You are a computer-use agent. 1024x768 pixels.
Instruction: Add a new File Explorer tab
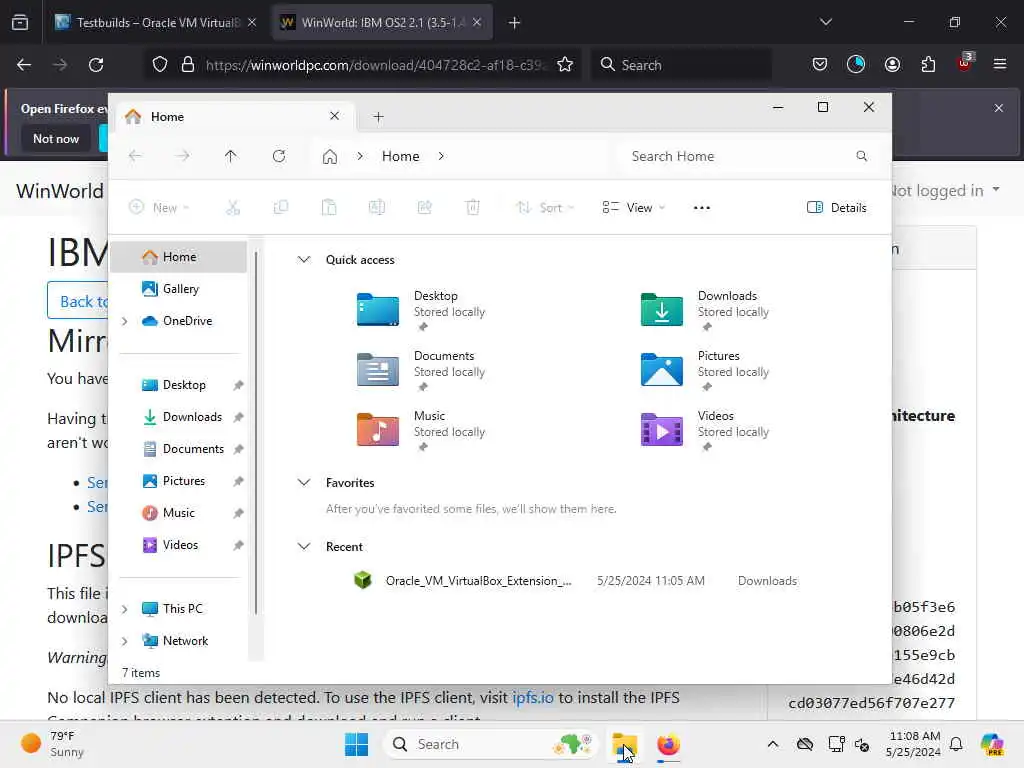coord(378,117)
